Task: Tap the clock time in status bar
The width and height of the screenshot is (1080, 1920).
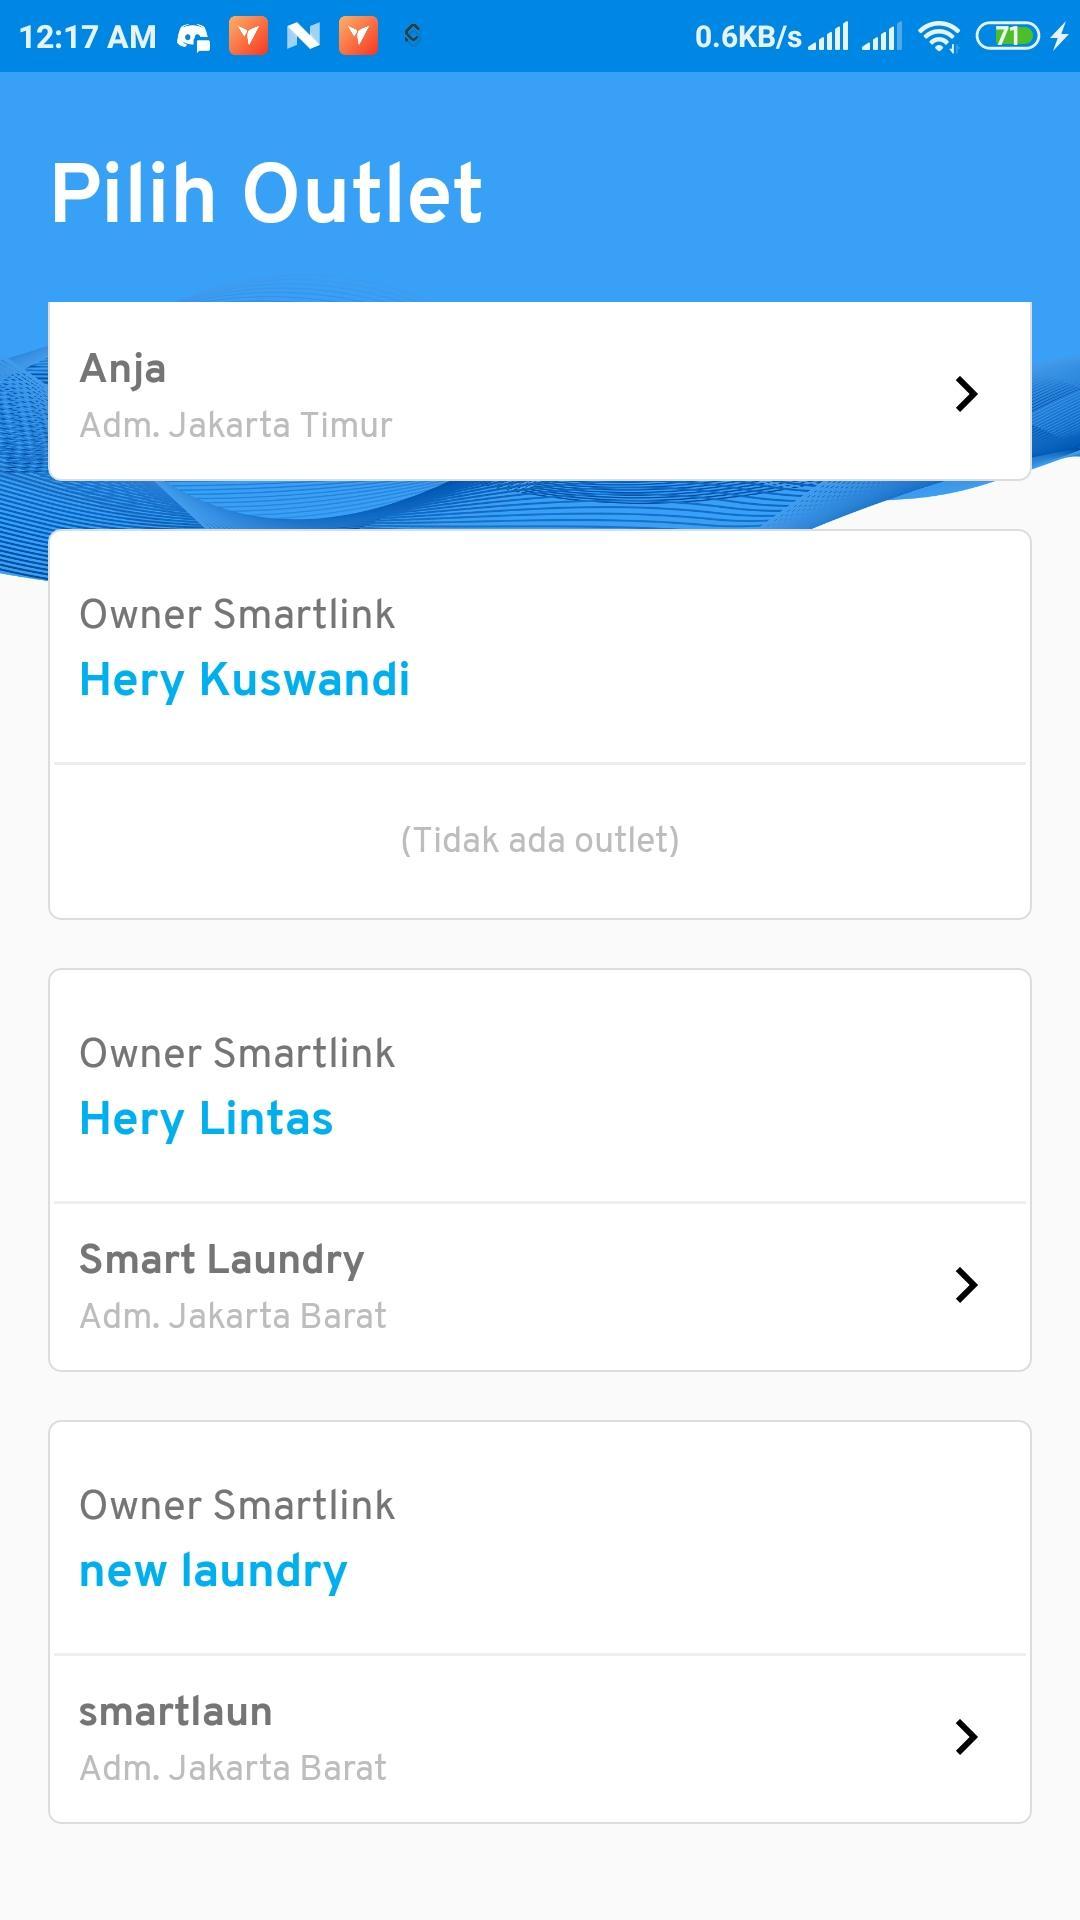Action: pyautogui.click(x=88, y=37)
